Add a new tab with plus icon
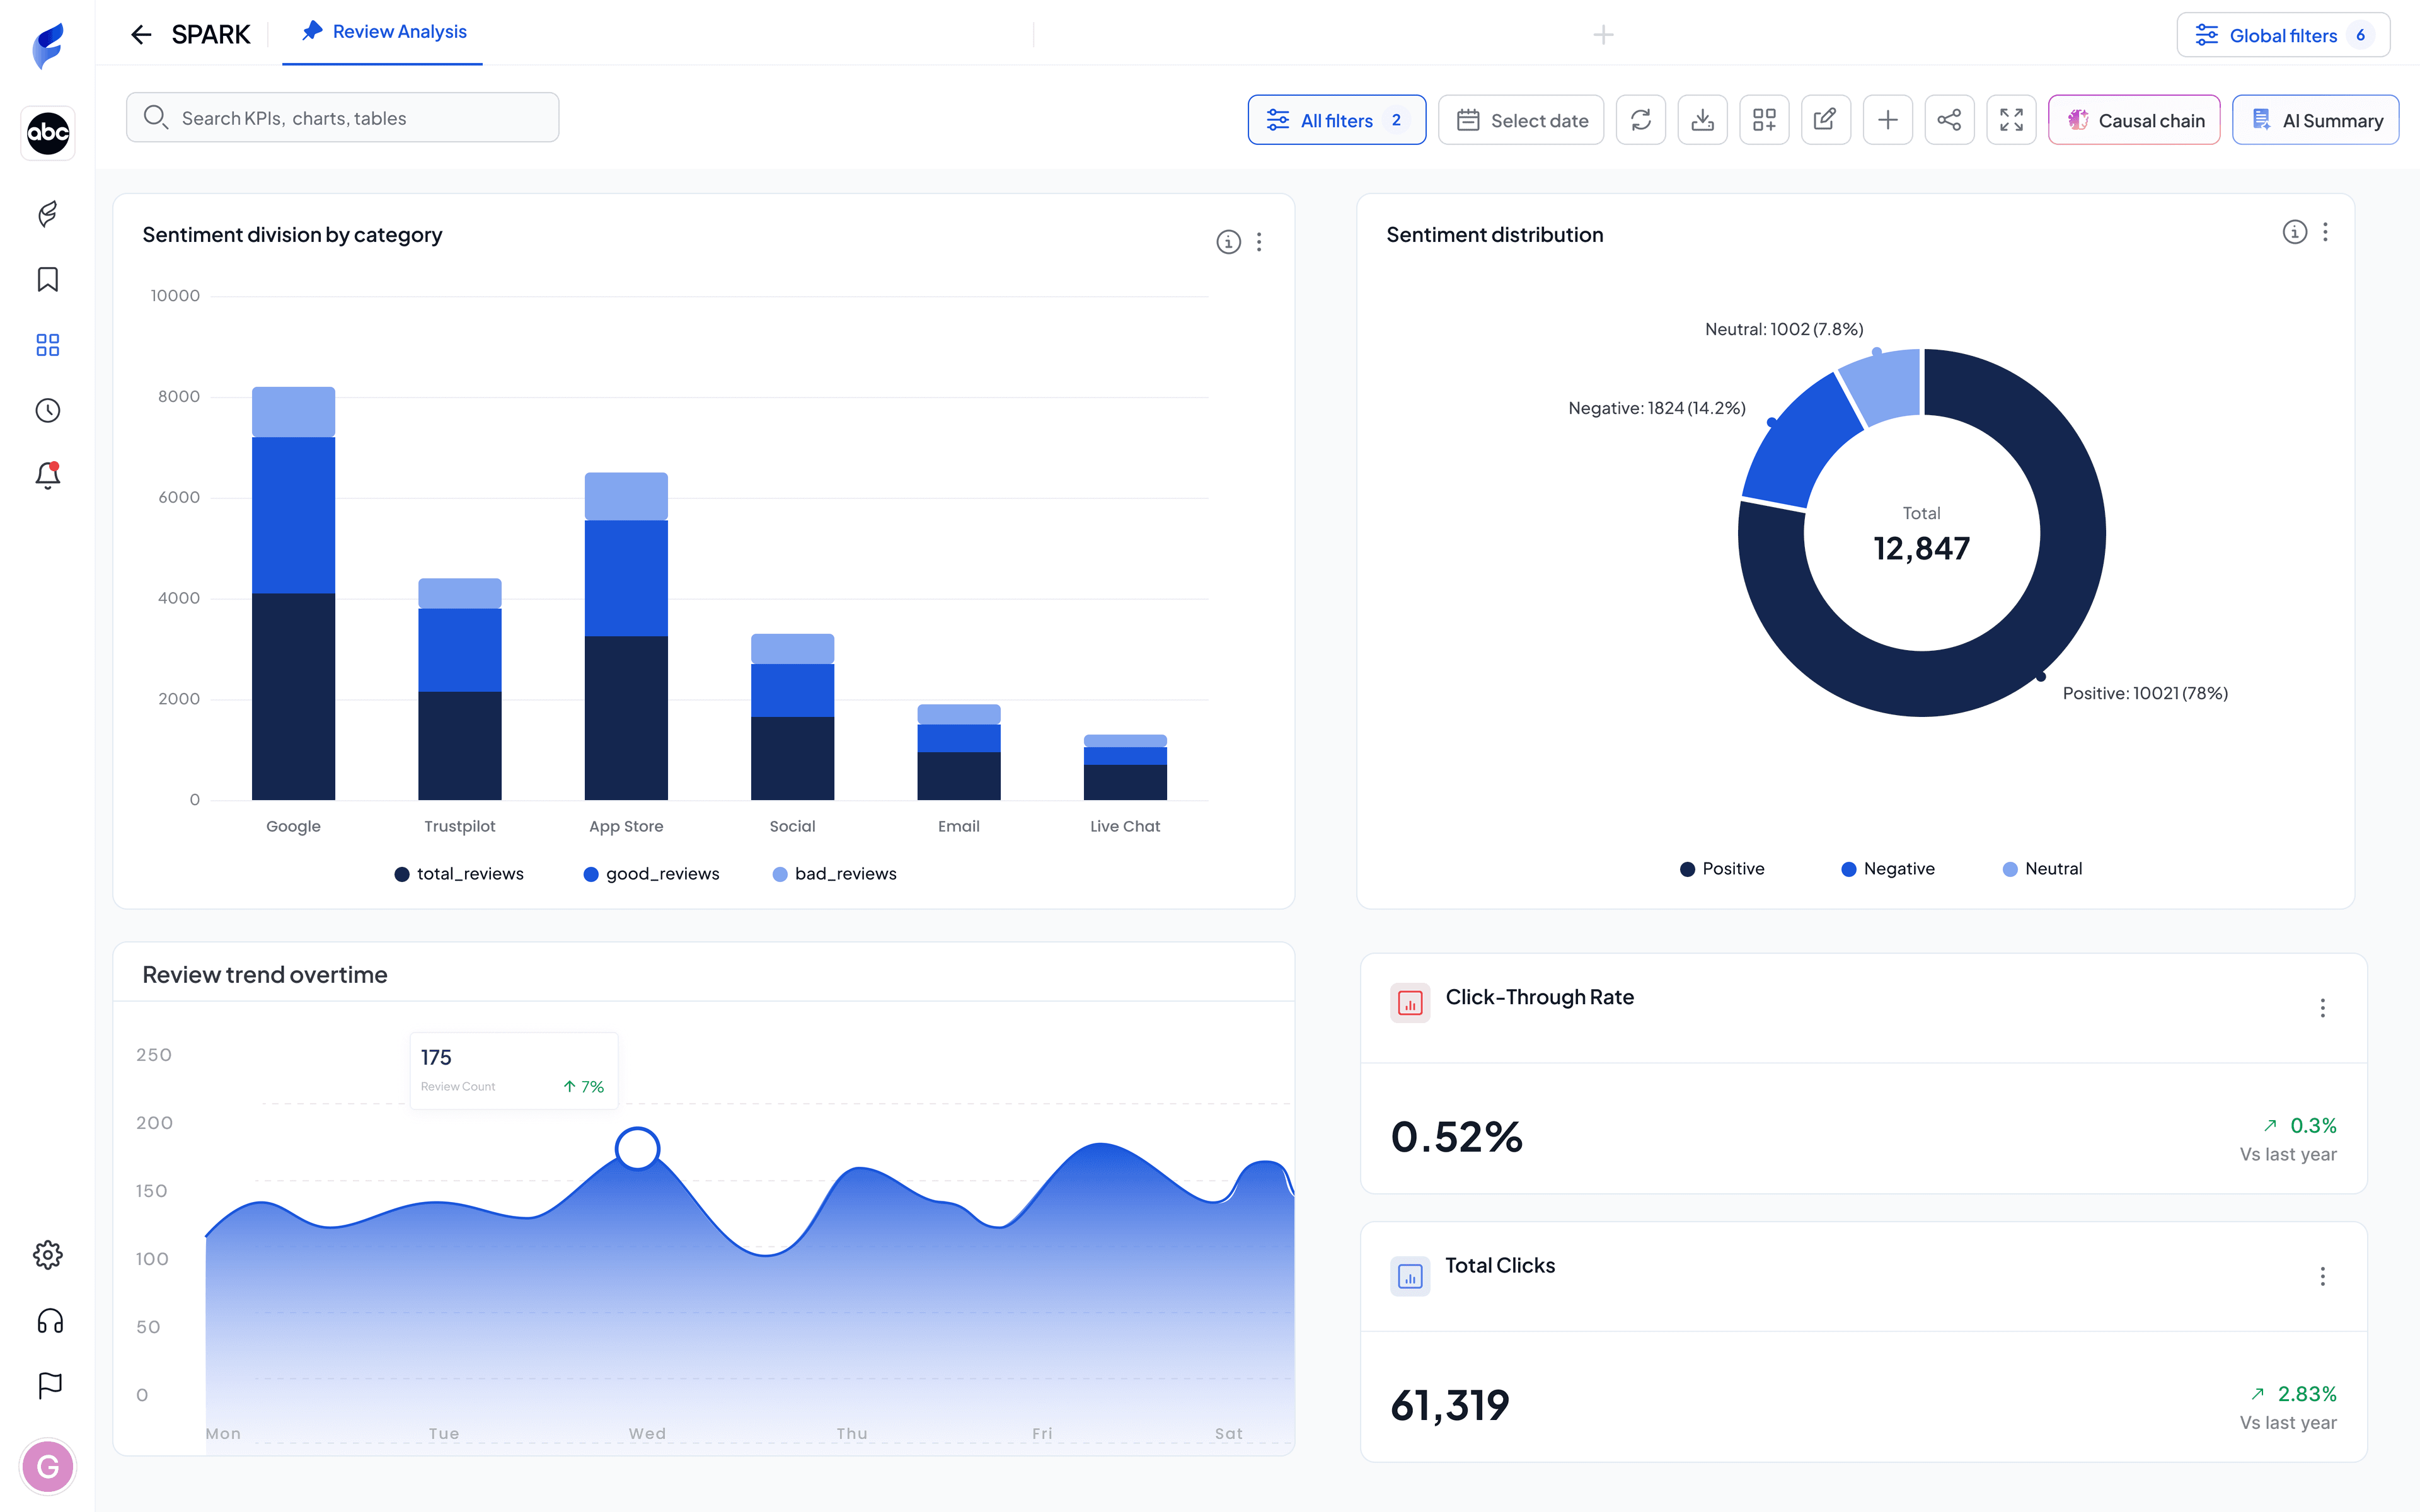2420x1512 pixels. pos(1603,35)
